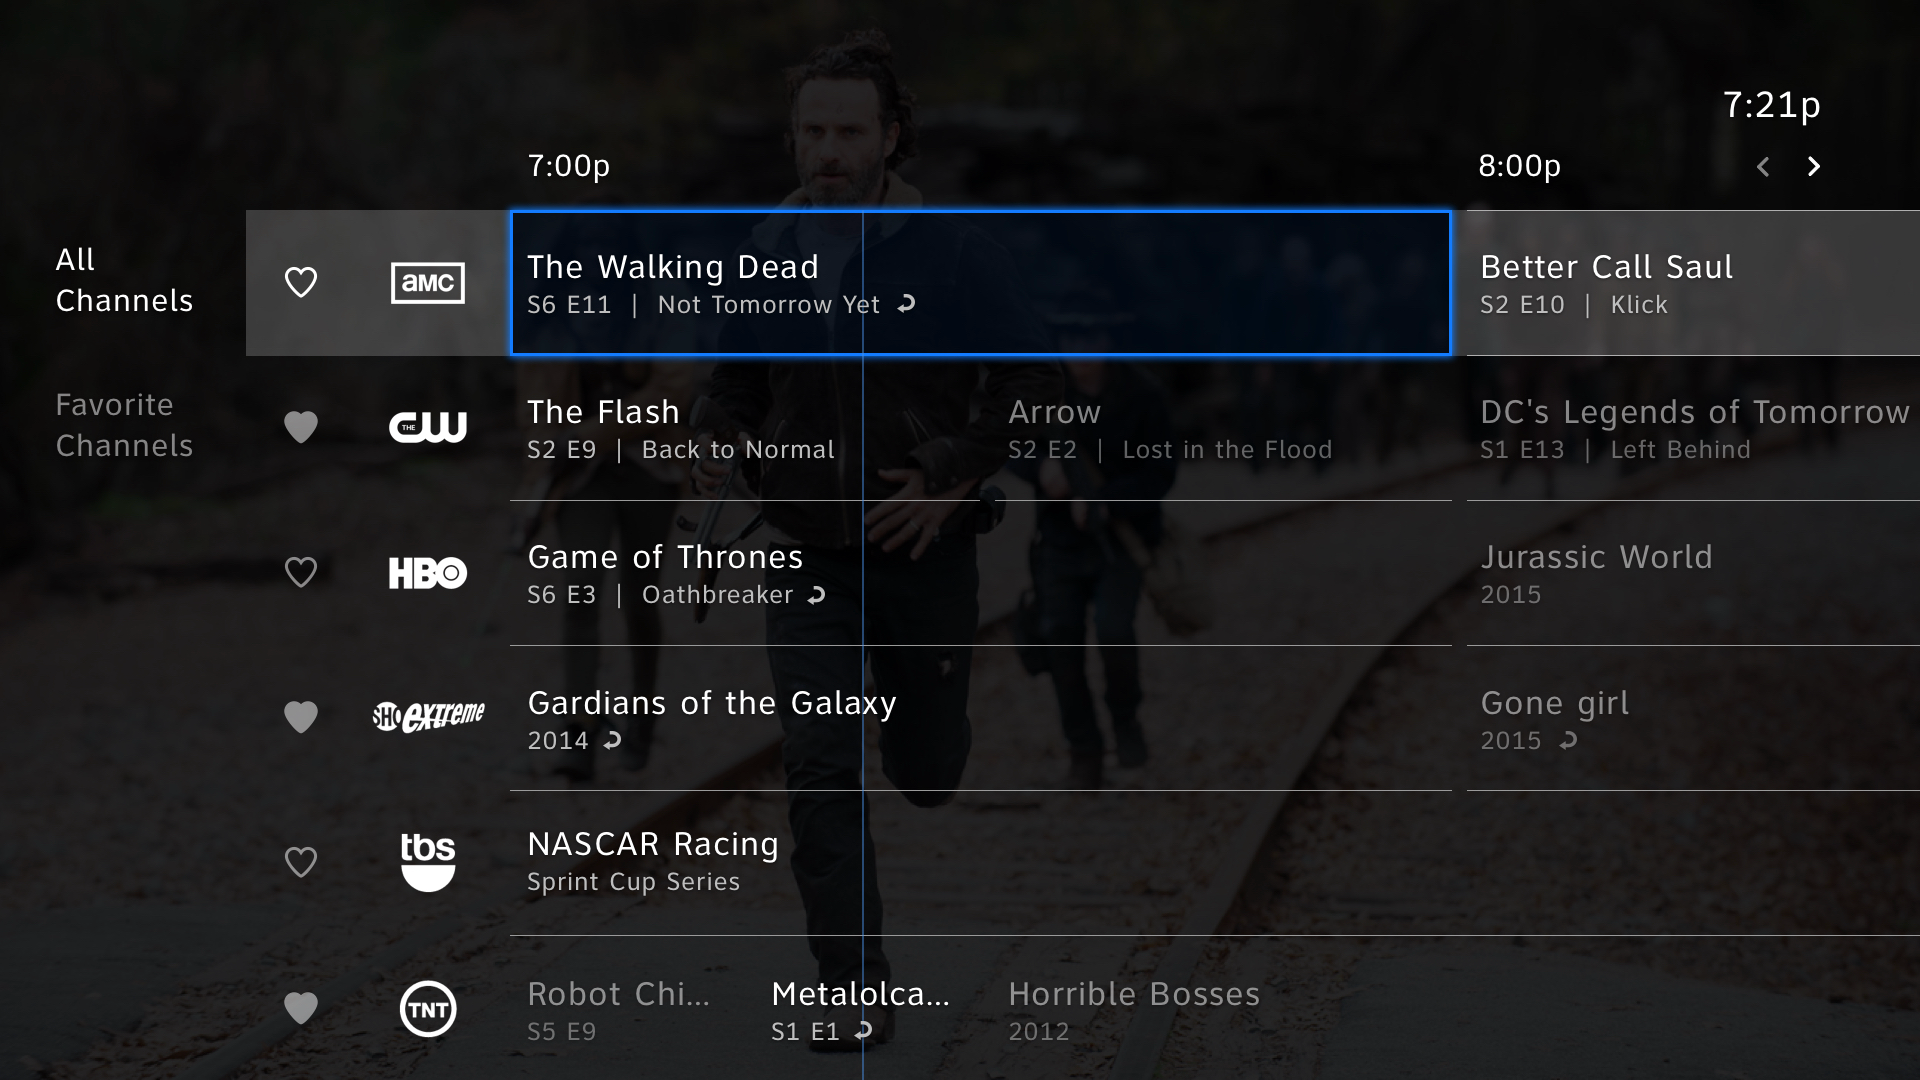Click the restart icon beside Oathbreaker

817,595
